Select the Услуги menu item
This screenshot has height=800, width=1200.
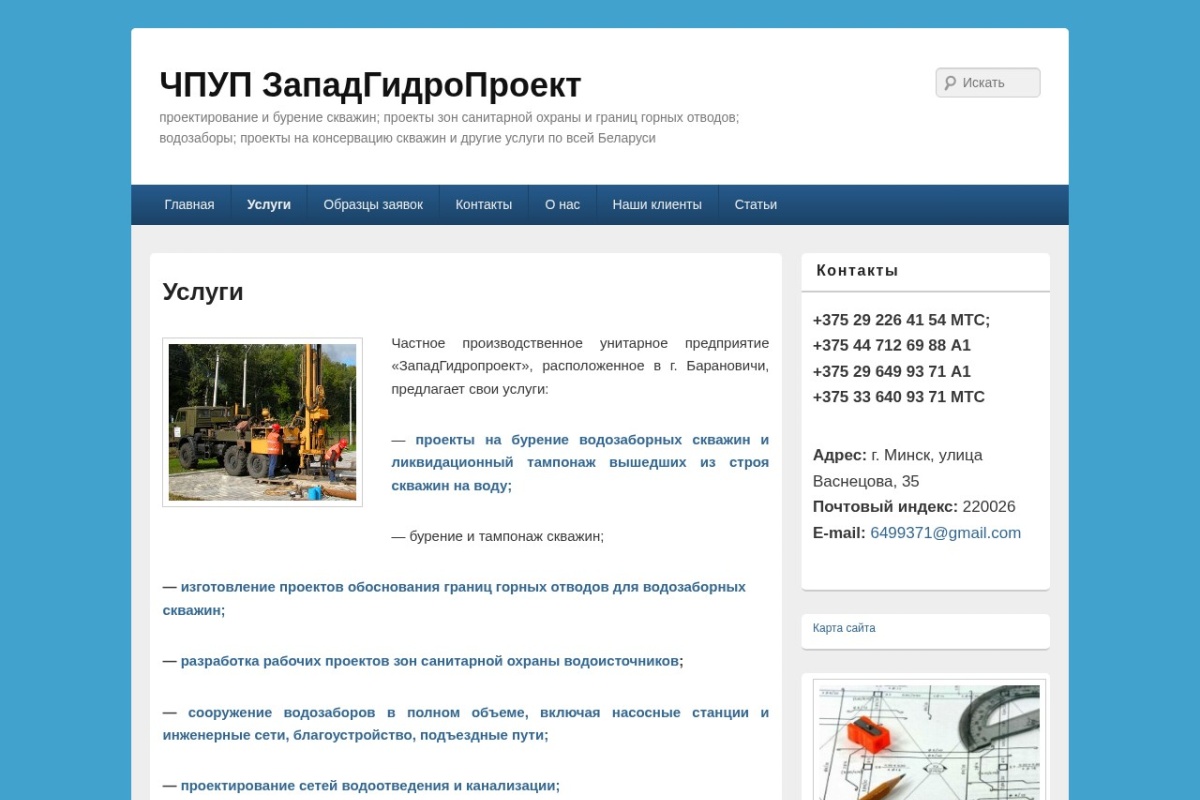[x=269, y=205]
